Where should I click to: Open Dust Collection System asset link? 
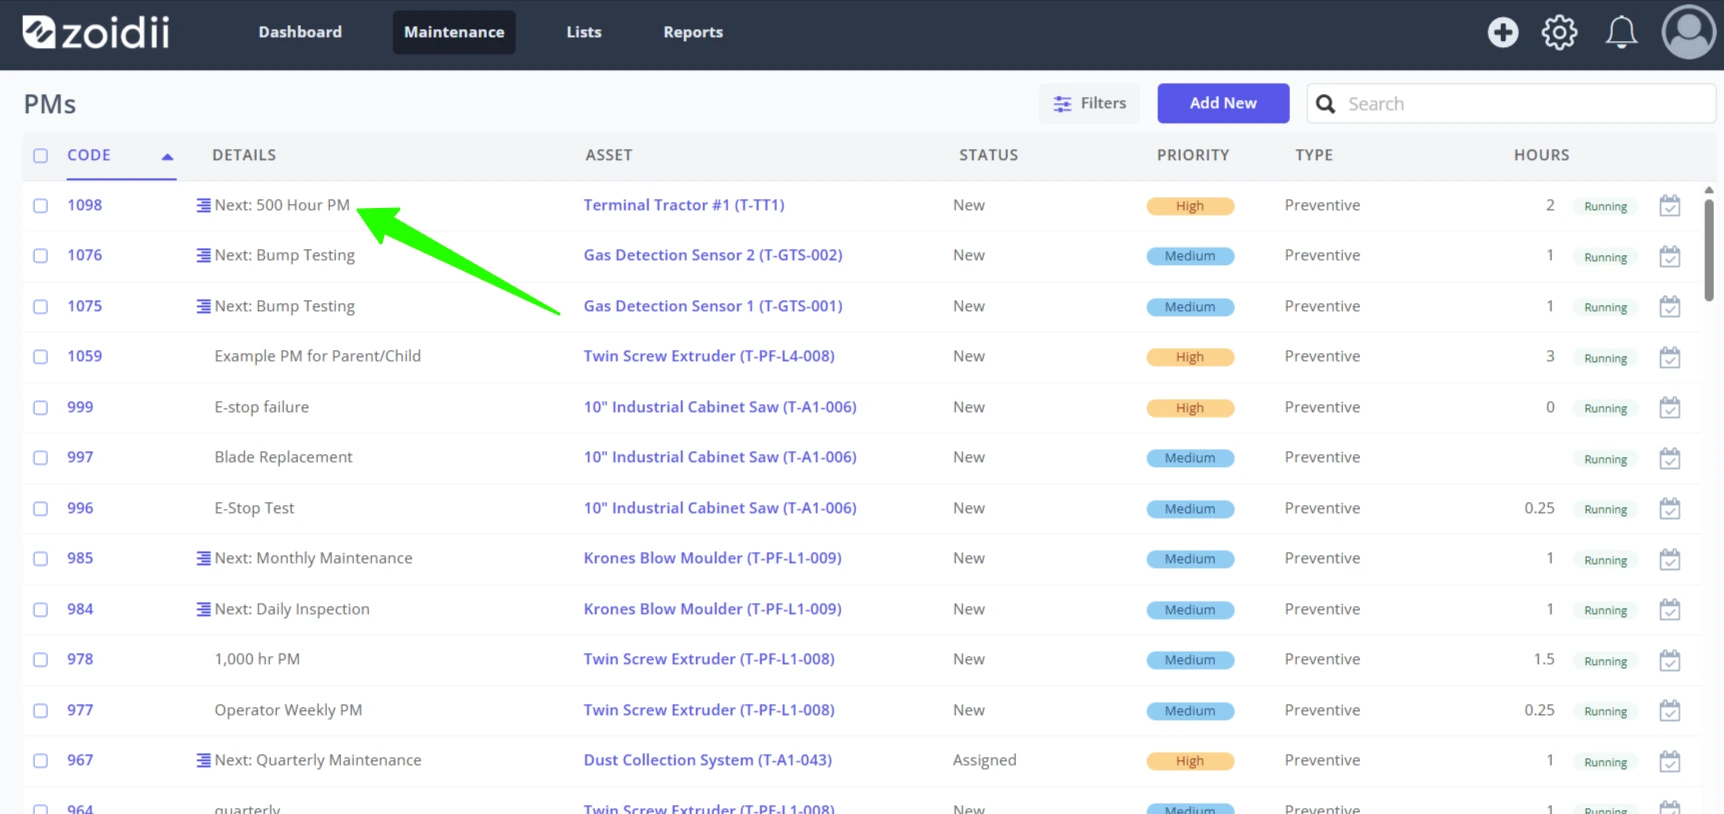point(708,760)
